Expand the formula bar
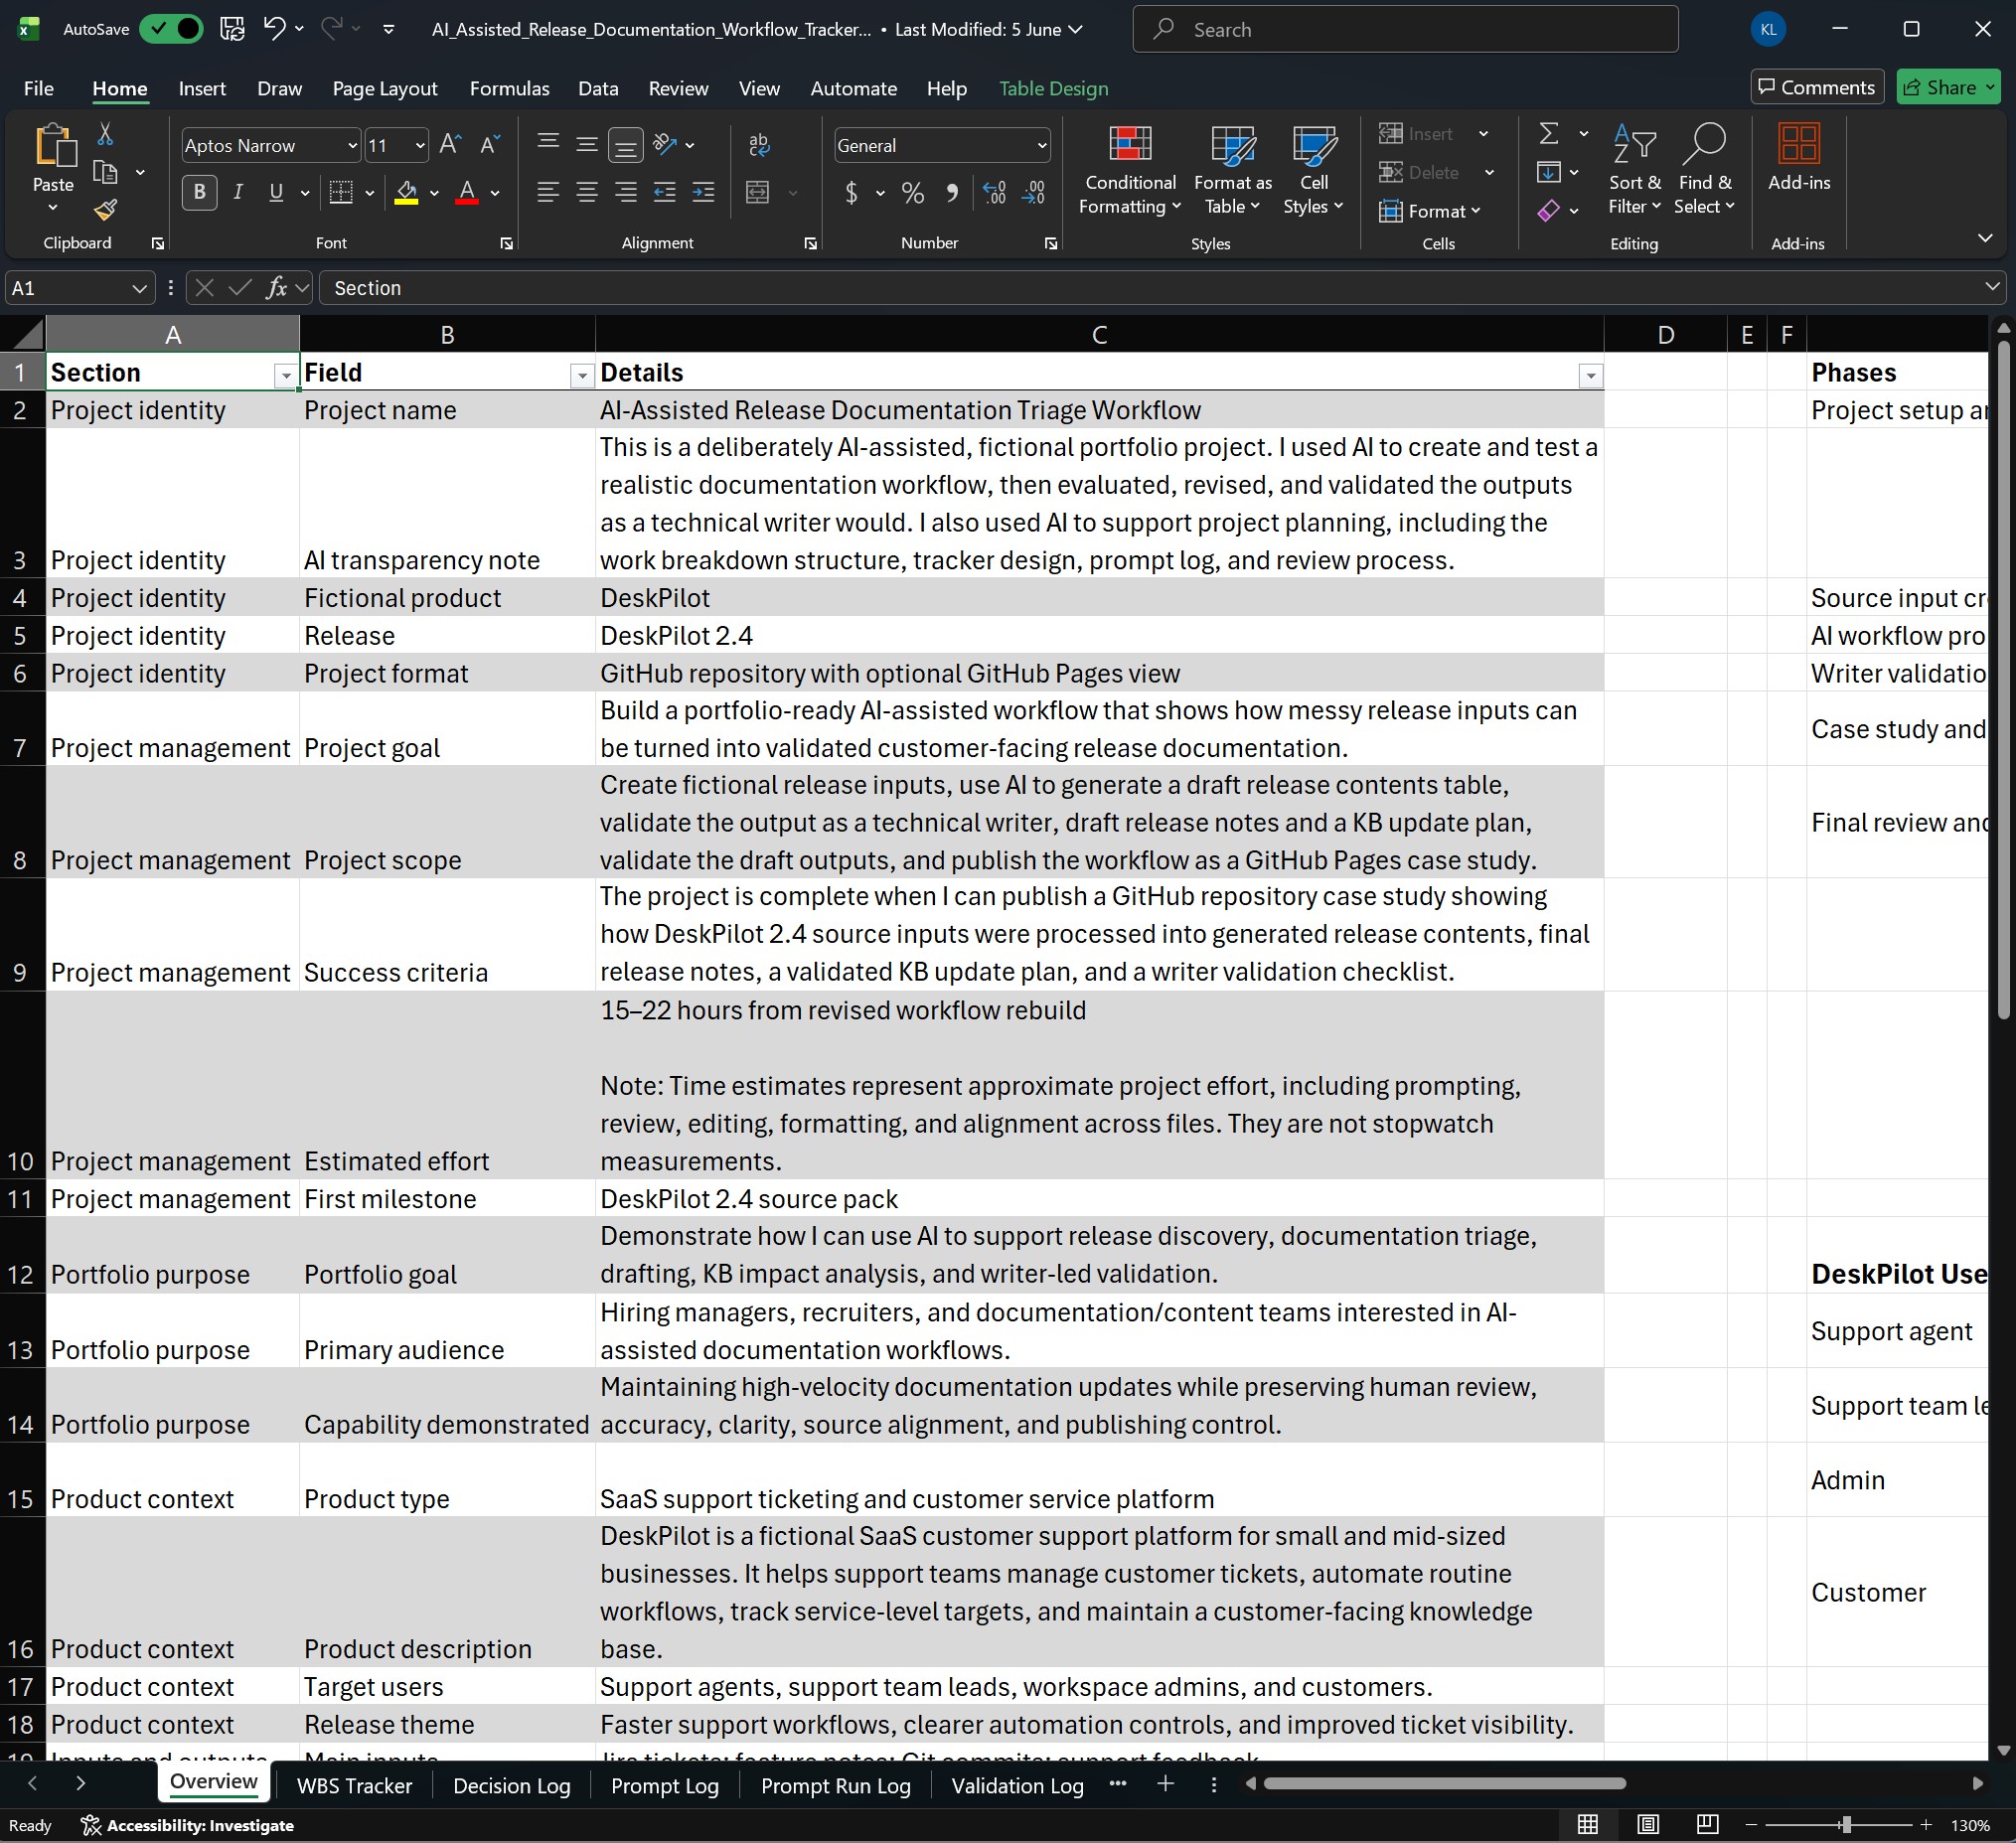This screenshot has height=1843, width=2016. coord(1991,287)
